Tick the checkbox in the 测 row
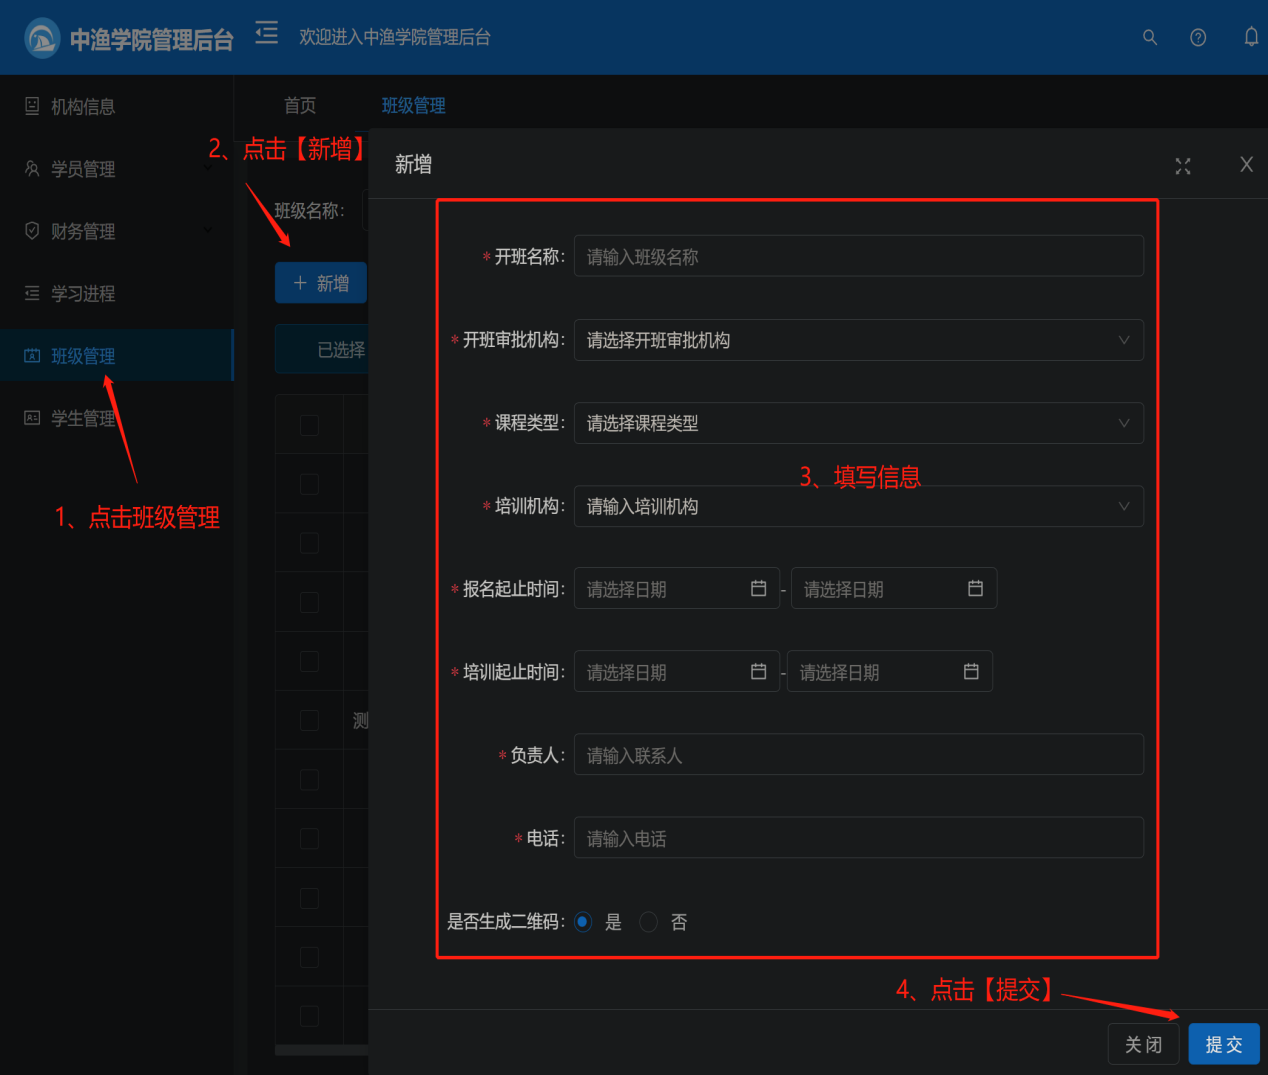This screenshot has height=1075, width=1268. pos(310,720)
